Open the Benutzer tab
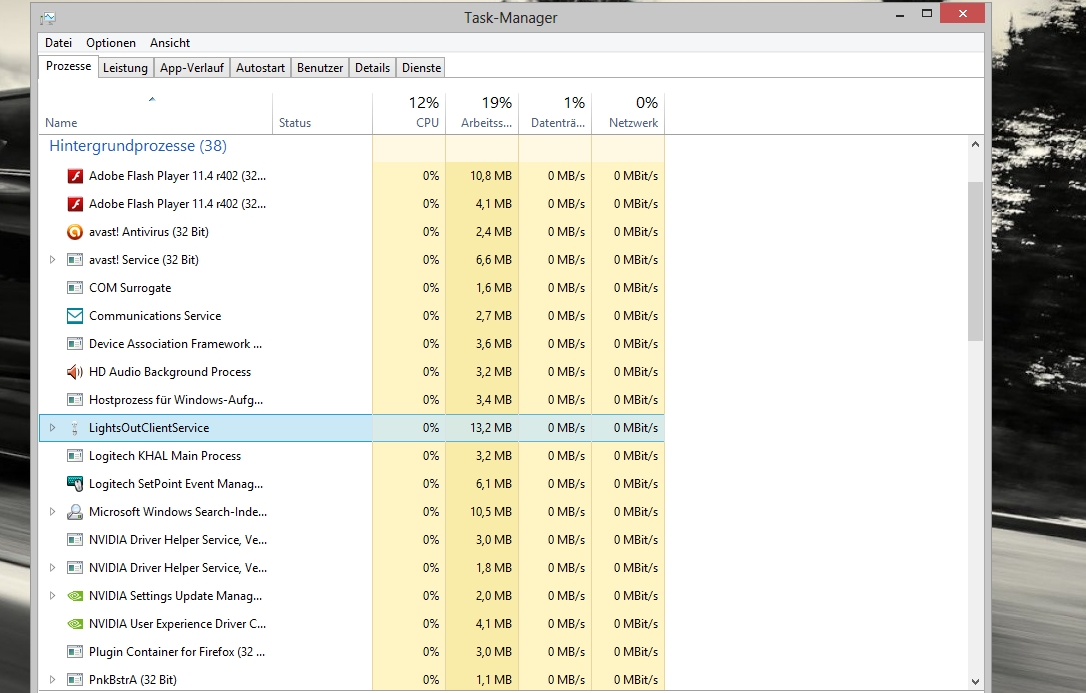The image size is (1086, 693). pyautogui.click(x=320, y=68)
